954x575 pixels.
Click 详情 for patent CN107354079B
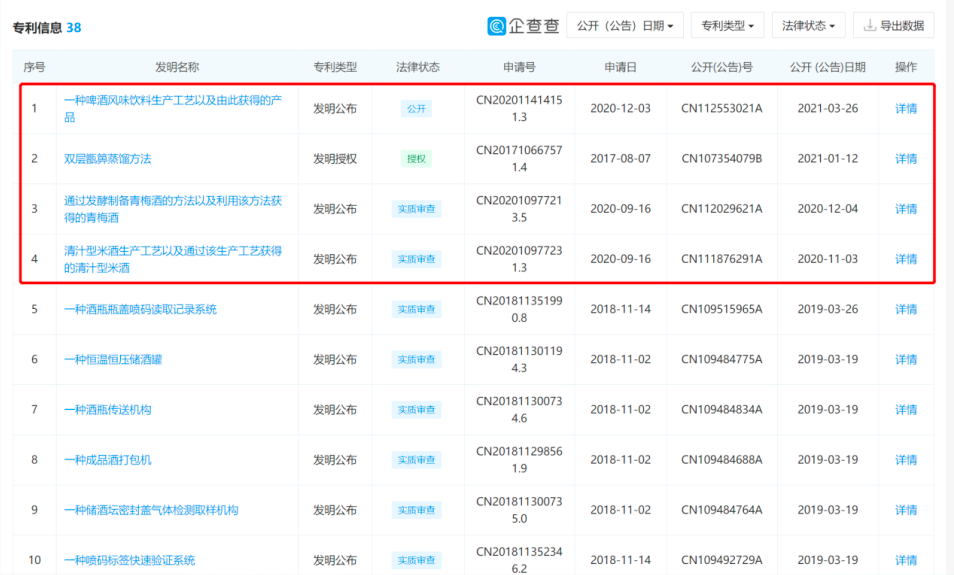(x=906, y=159)
